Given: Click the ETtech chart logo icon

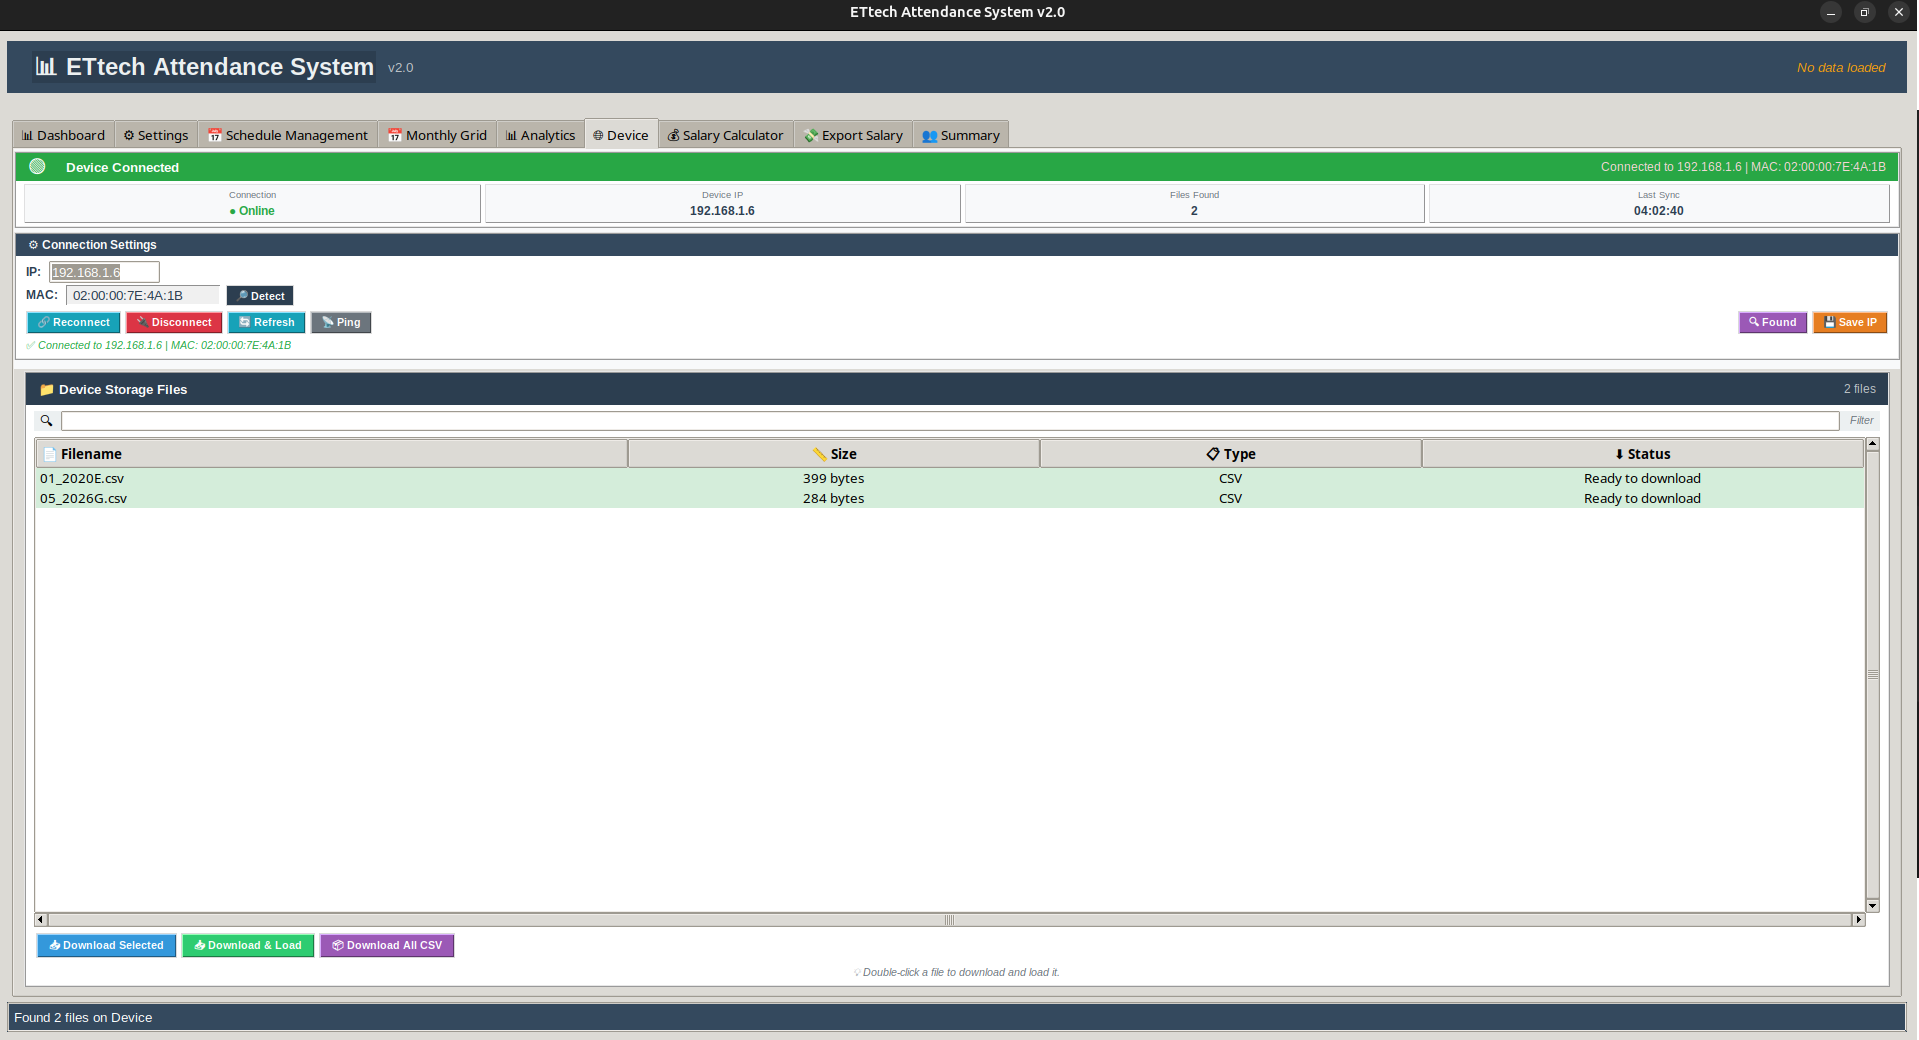Looking at the screenshot, I should [x=45, y=67].
